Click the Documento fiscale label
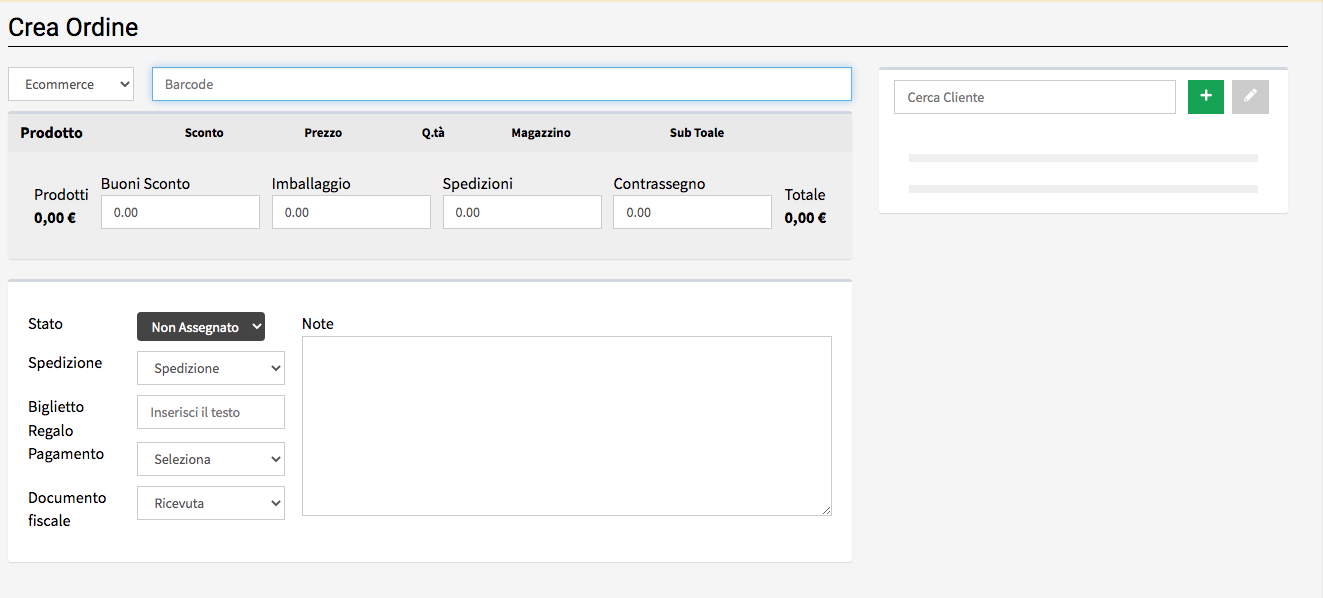The image size is (1323, 598). click(x=67, y=509)
